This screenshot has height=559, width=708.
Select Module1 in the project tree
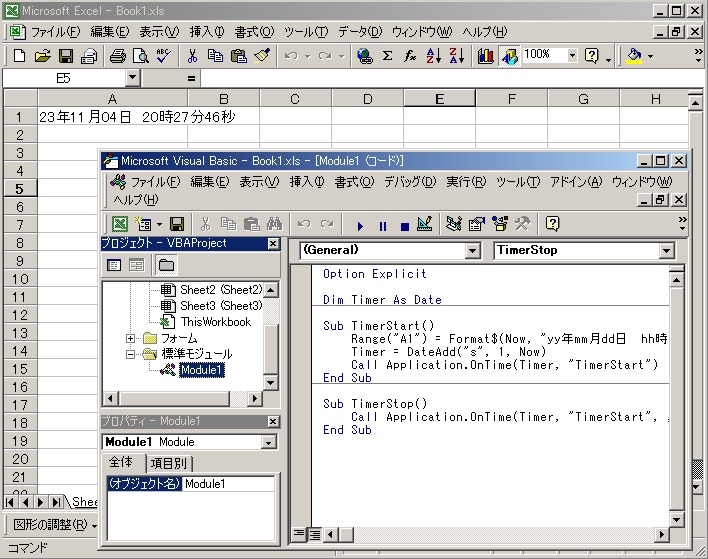[201, 370]
